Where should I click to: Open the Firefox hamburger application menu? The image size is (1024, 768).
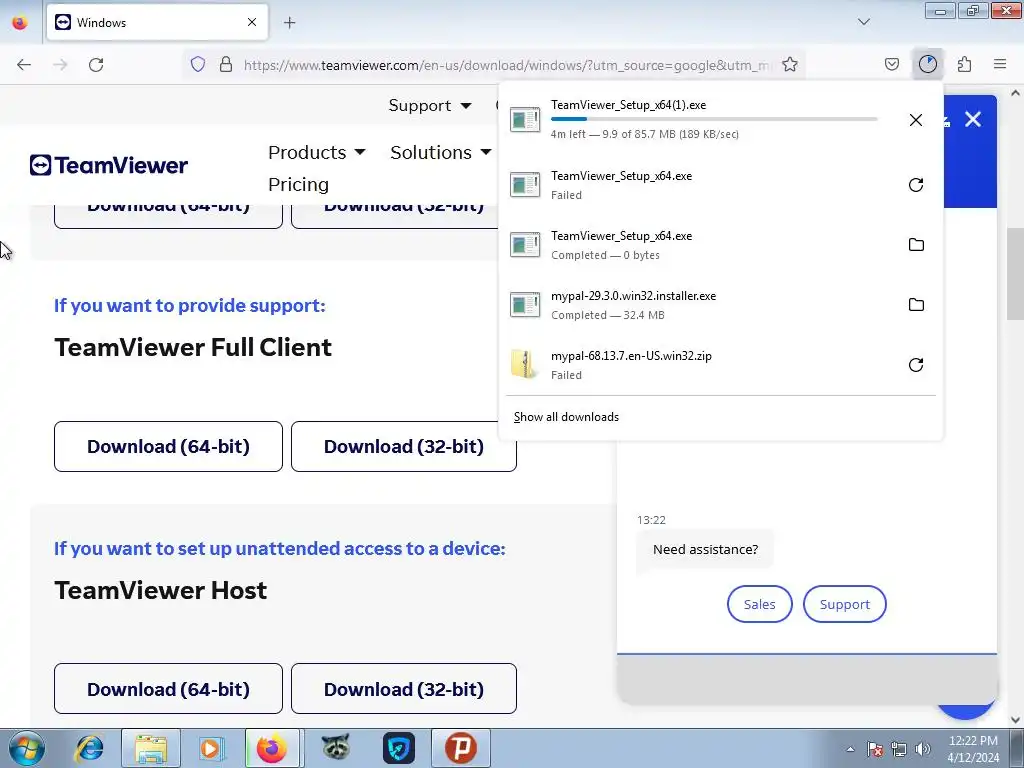click(x=1000, y=64)
